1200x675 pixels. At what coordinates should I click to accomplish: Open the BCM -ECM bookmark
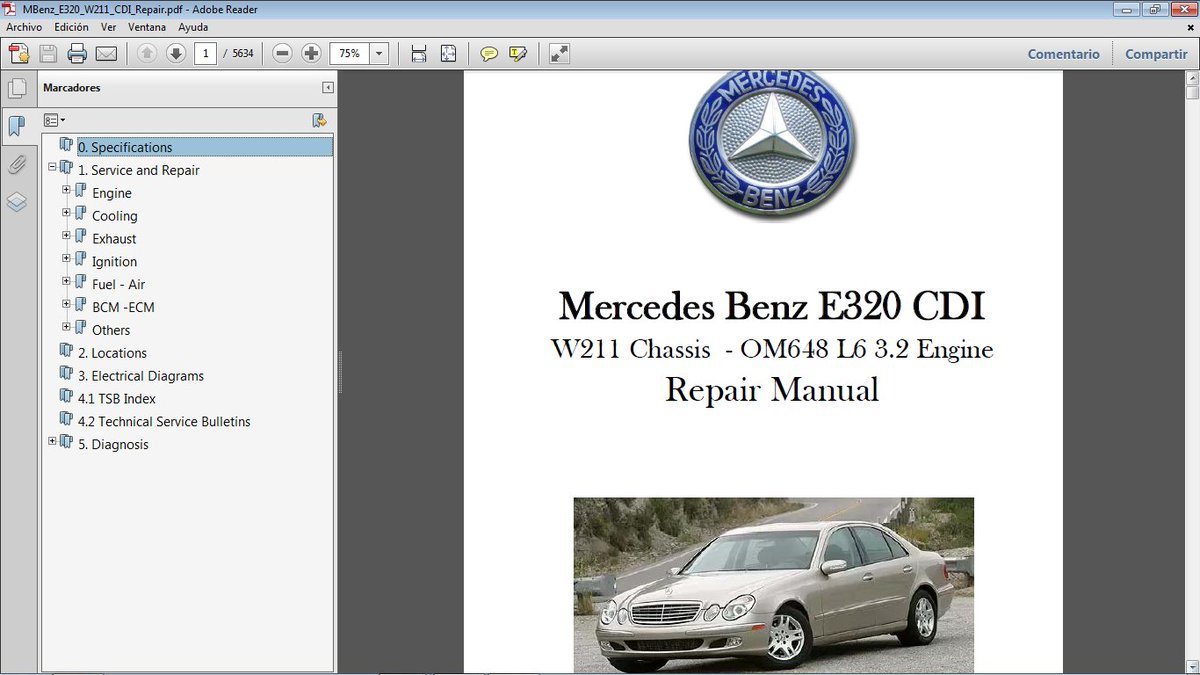[x=123, y=308]
